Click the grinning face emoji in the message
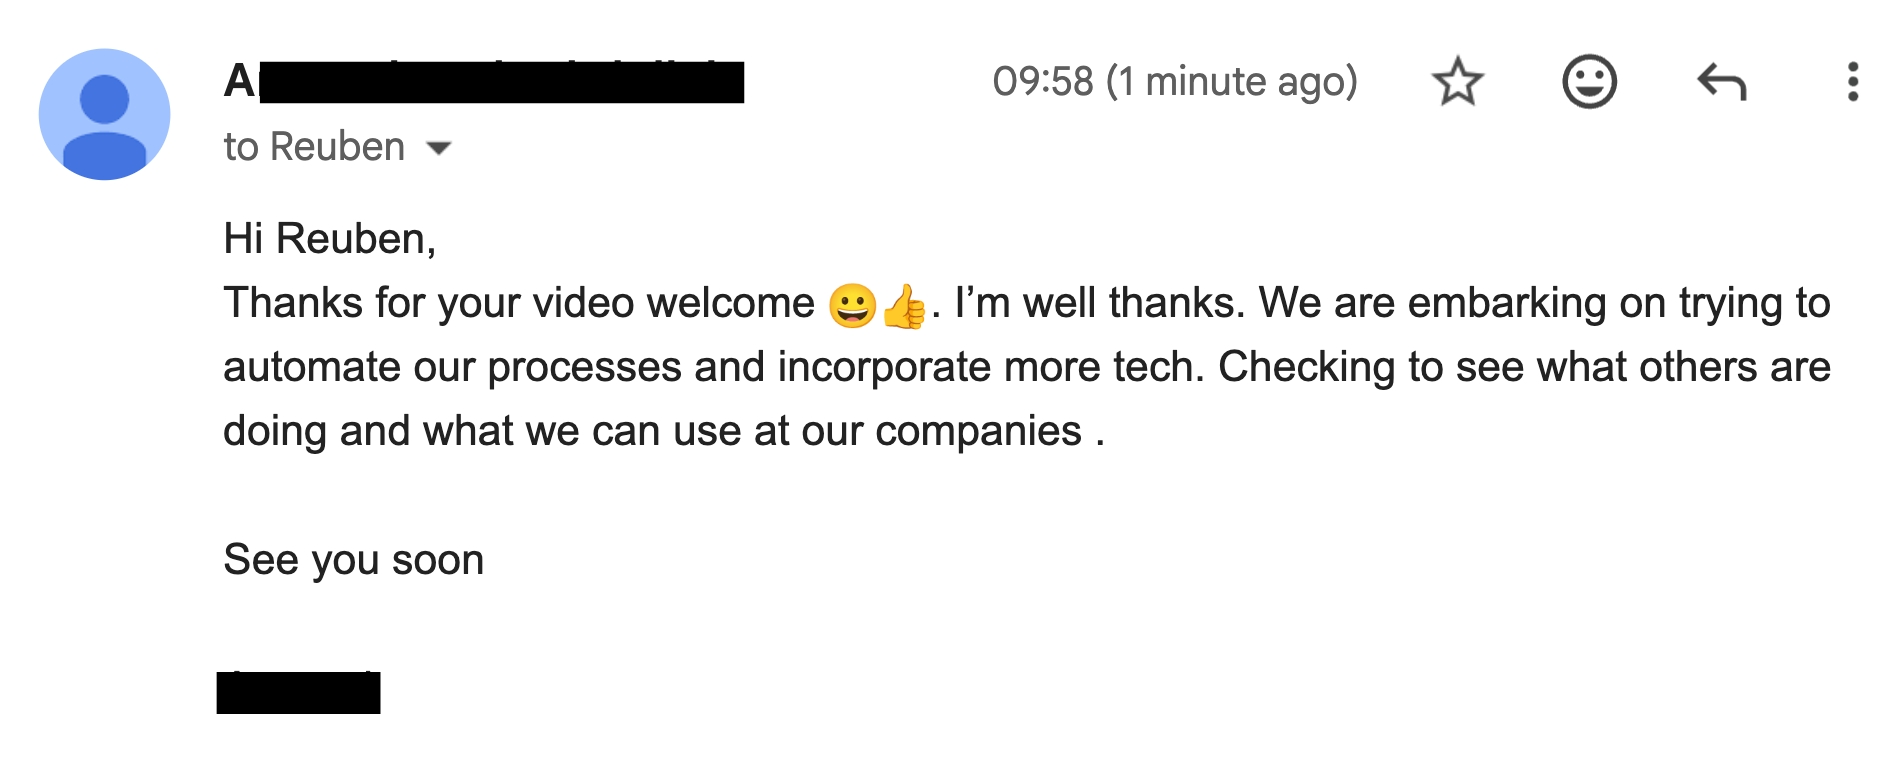This screenshot has width=1888, height=770. (x=852, y=305)
